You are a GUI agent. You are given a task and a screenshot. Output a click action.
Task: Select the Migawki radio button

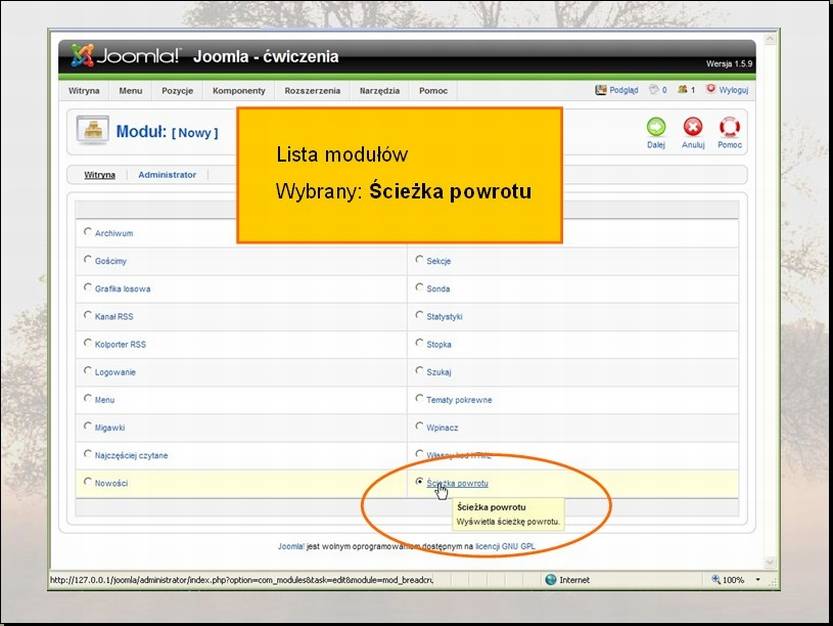point(88,426)
